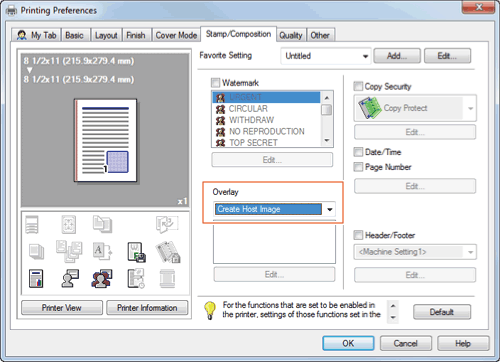Go to the Layout tab
The width and height of the screenshot is (500, 362).
[x=106, y=35]
